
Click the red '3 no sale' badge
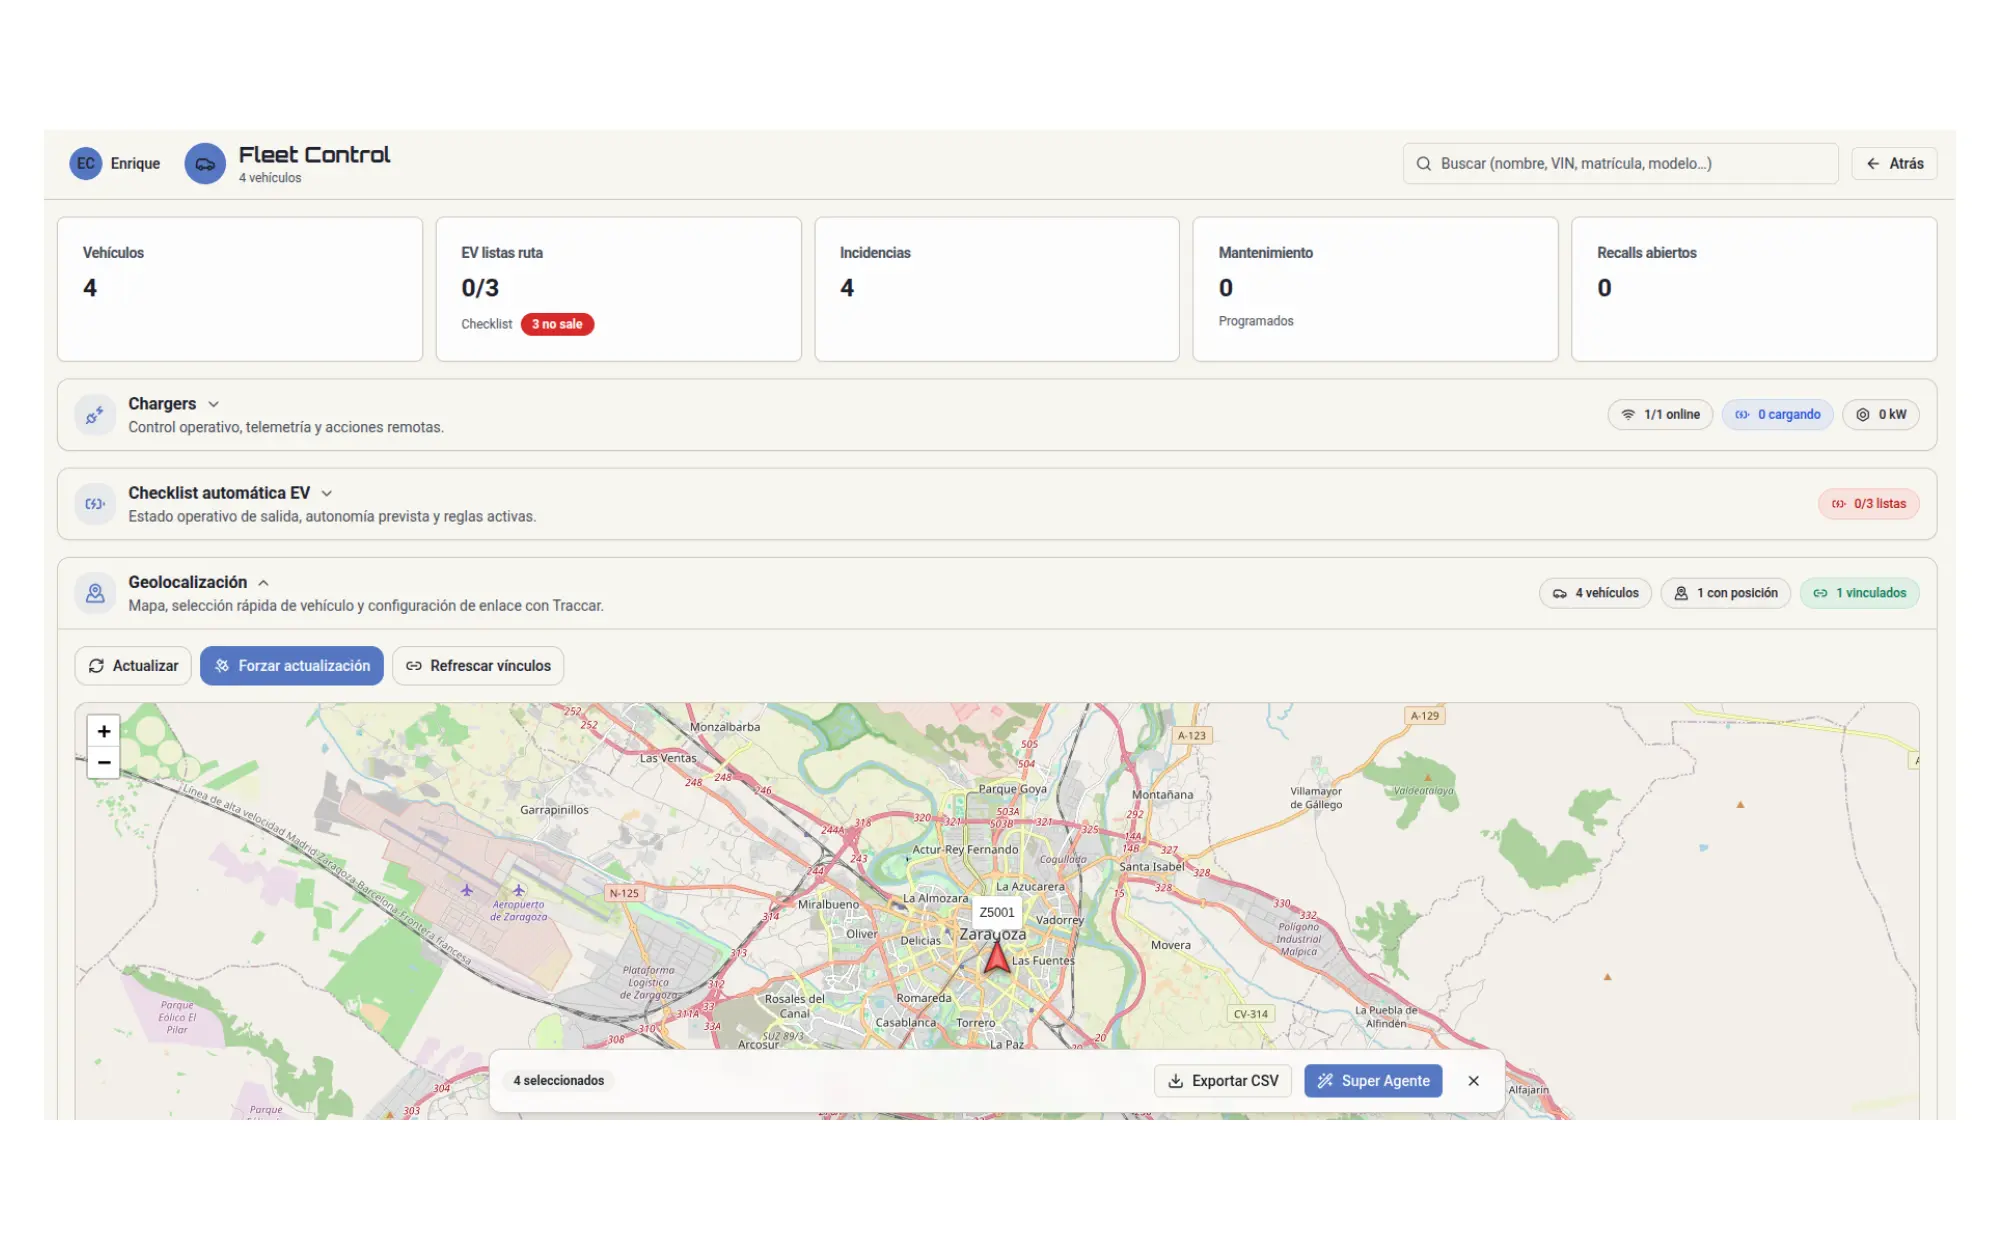tap(557, 324)
